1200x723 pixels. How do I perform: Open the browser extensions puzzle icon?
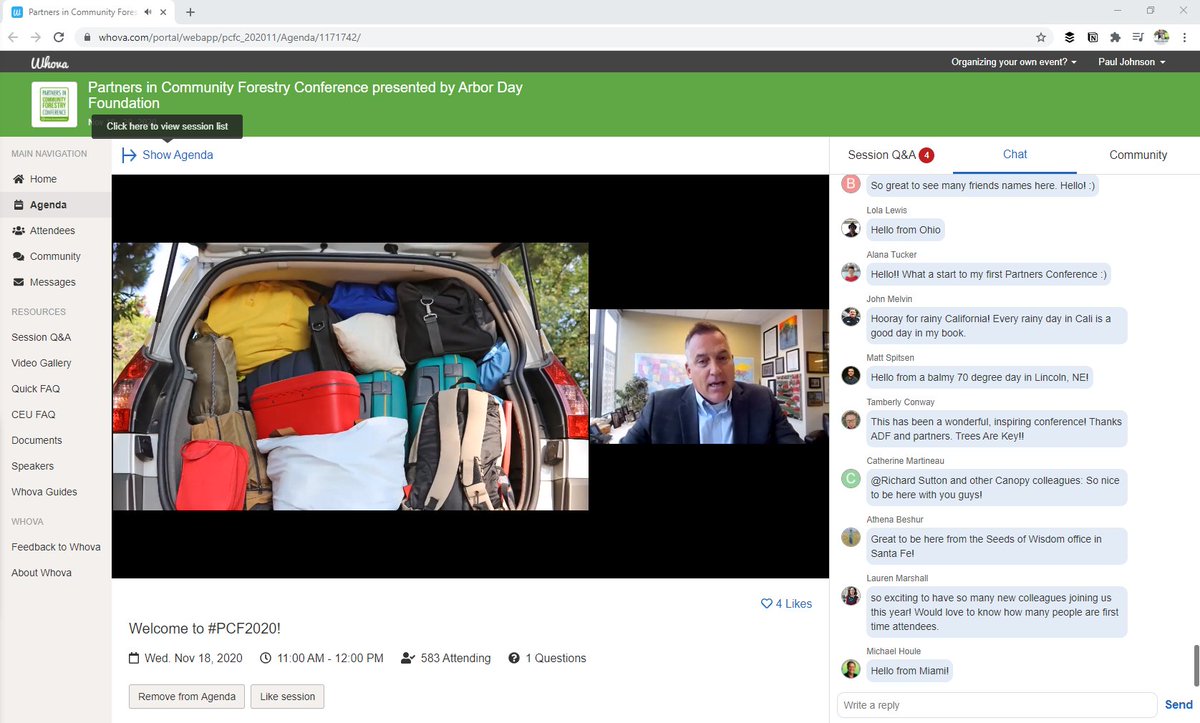point(1115,37)
